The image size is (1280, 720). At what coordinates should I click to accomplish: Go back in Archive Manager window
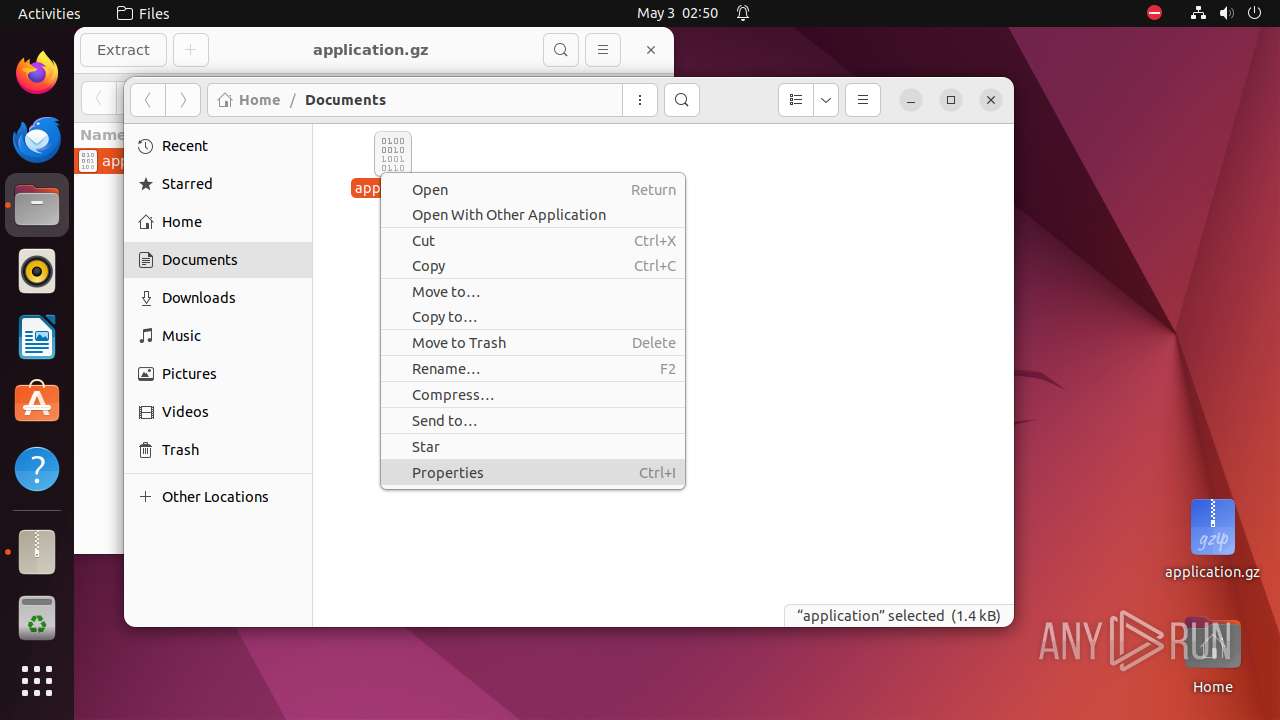pyautogui.click(x=98, y=98)
